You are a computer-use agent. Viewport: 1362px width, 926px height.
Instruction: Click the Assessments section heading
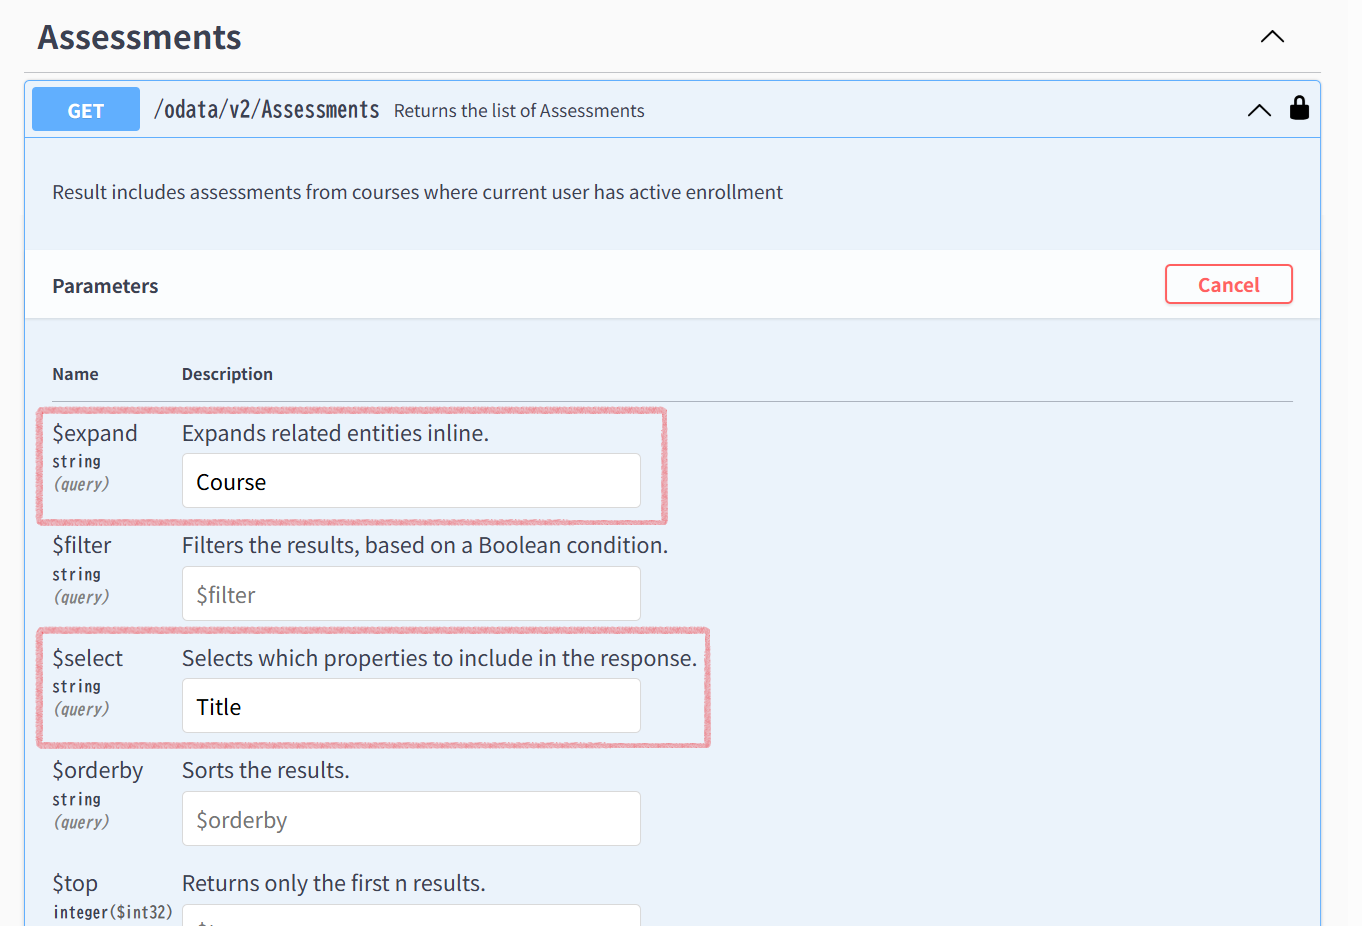click(140, 37)
